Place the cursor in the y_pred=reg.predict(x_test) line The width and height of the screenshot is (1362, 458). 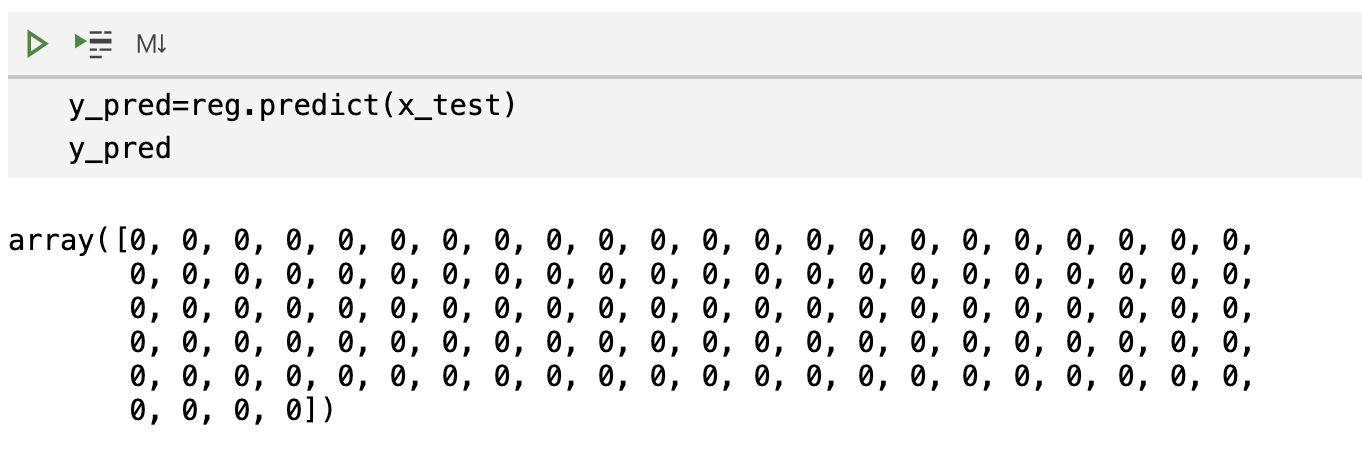coord(292,105)
